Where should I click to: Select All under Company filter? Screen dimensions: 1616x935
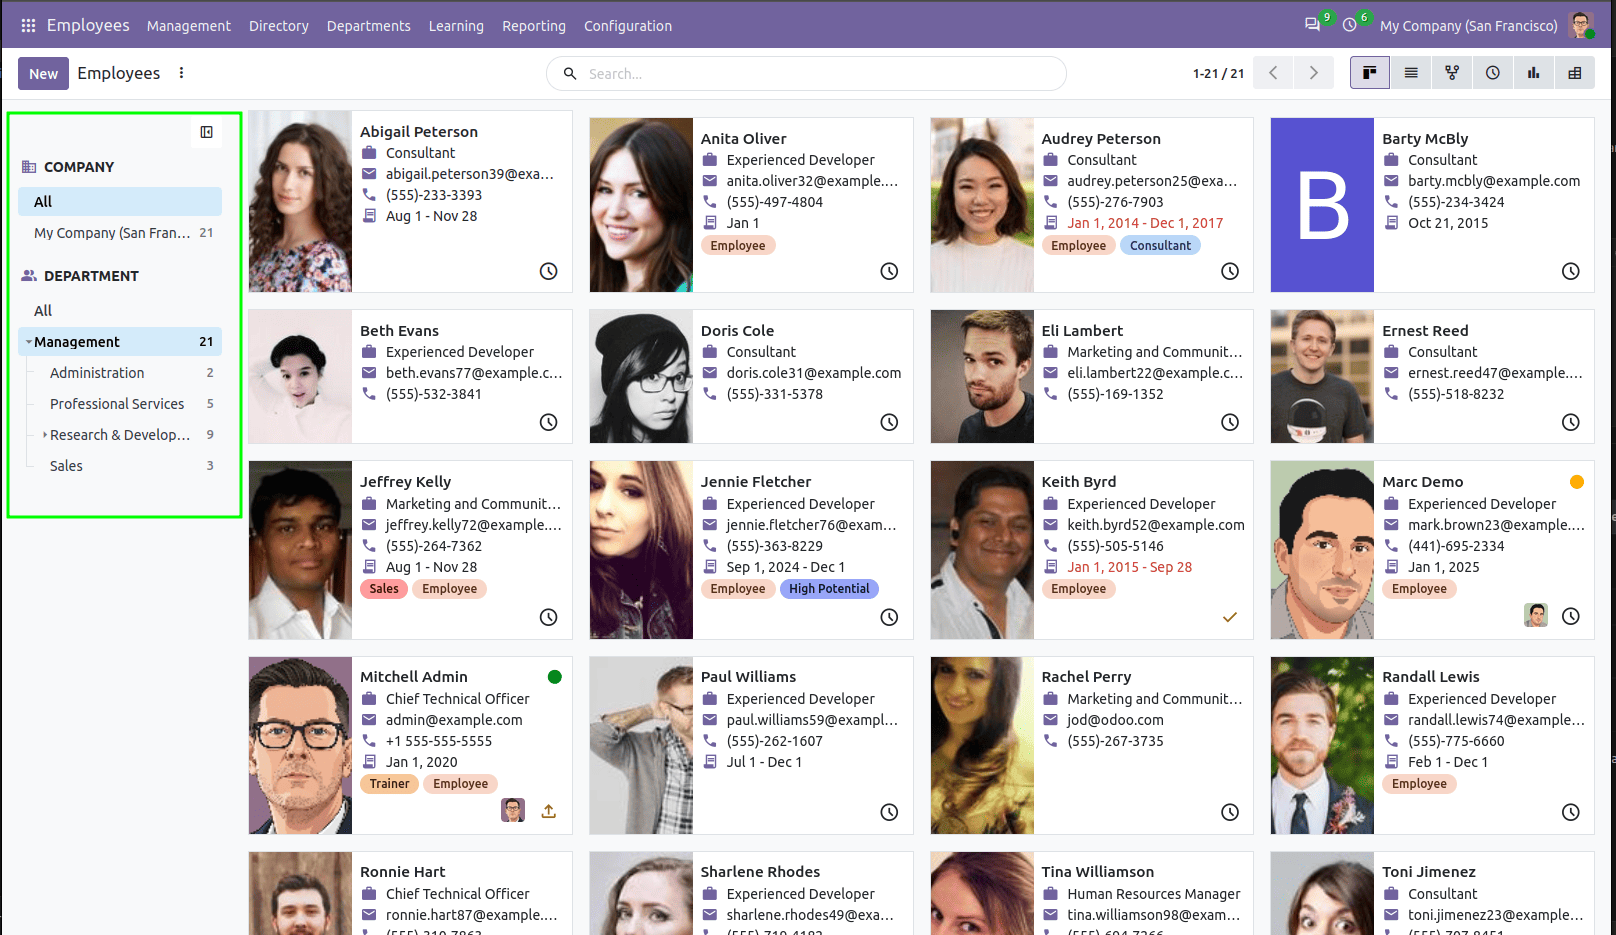click(x=120, y=201)
